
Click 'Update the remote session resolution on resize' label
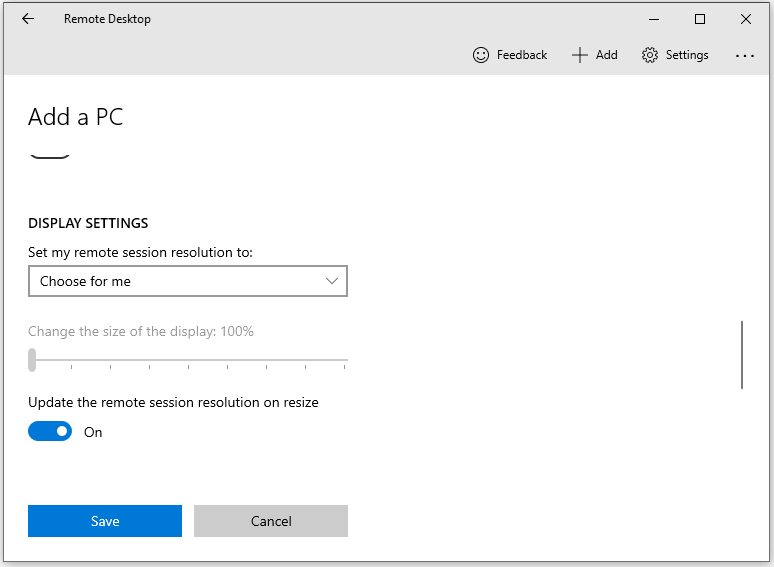coord(173,402)
